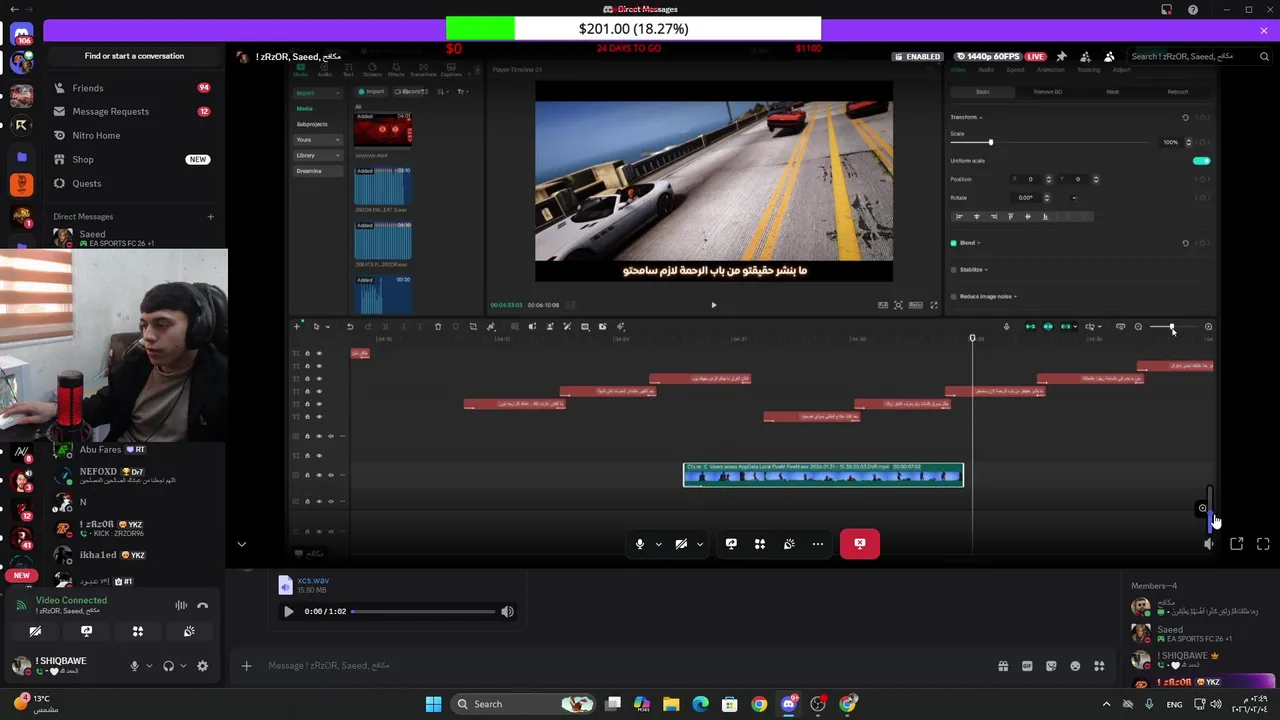Screen dimensions: 1280x720
Task: Turn on camera in voice panel
Action: (x=35, y=631)
